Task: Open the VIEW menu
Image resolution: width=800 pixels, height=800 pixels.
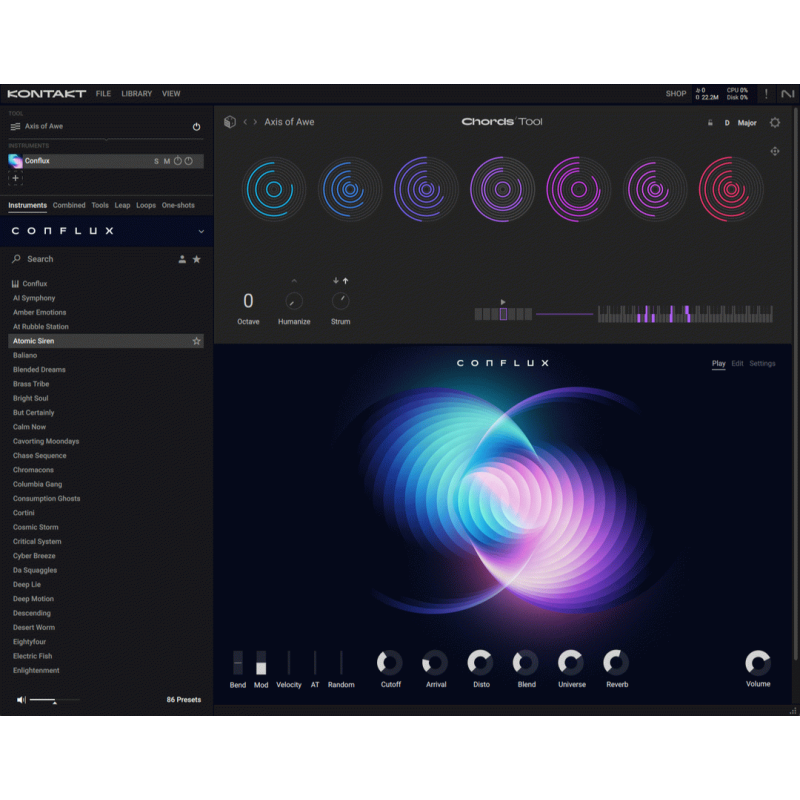Action: point(171,94)
